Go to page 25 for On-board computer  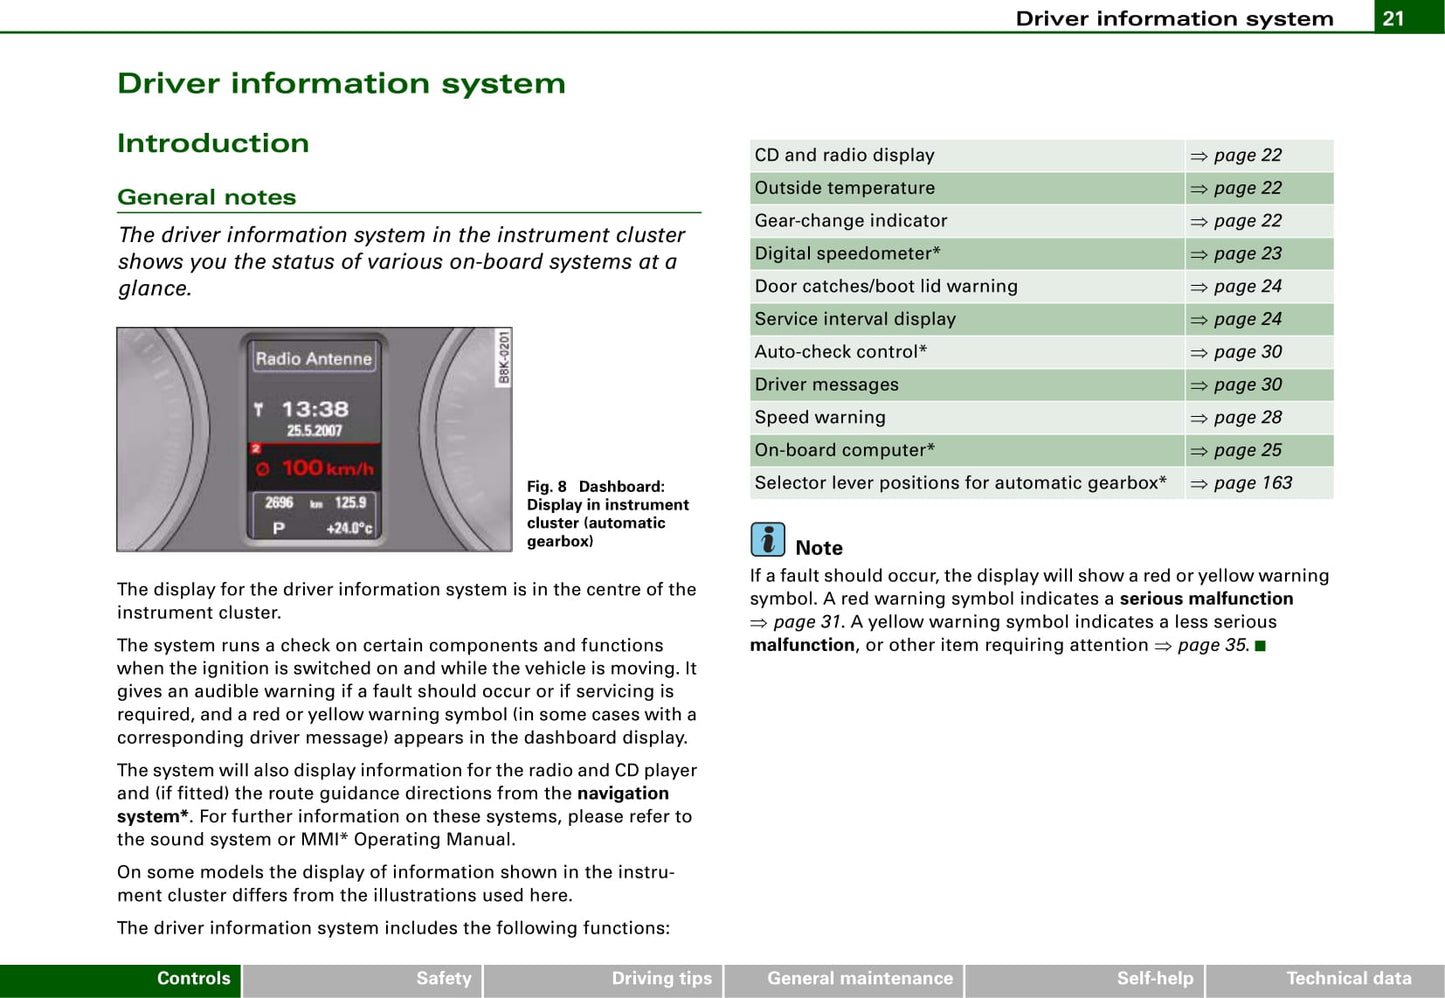pyautogui.click(x=1246, y=451)
